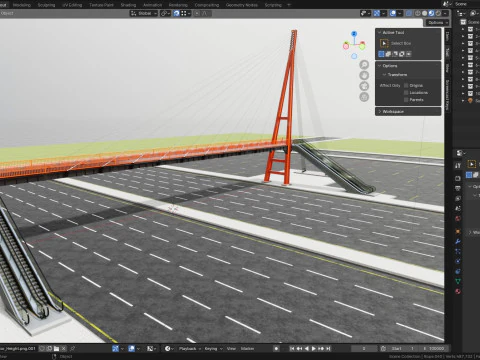This screenshot has height=360, width=480.
Task: Click the Start frame field in timeline
Action: click(404, 349)
